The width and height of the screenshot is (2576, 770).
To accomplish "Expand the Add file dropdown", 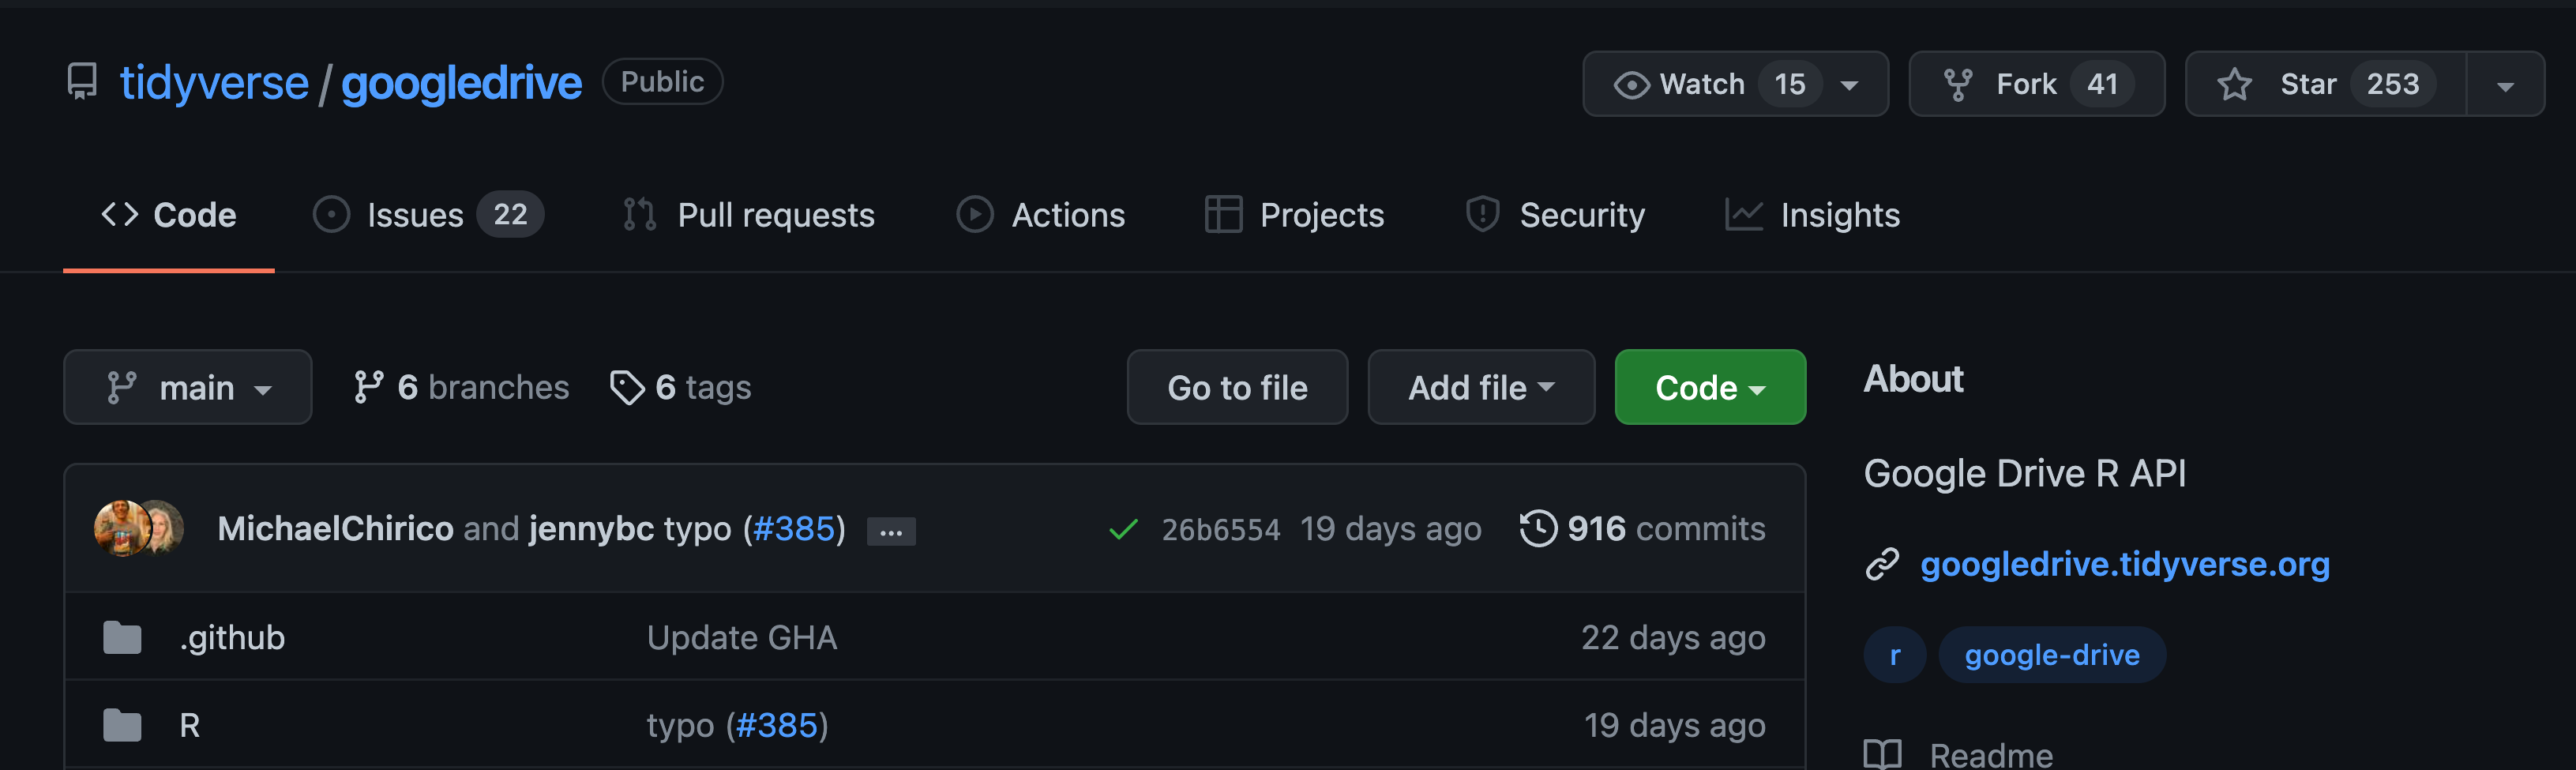I will [1480, 388].
